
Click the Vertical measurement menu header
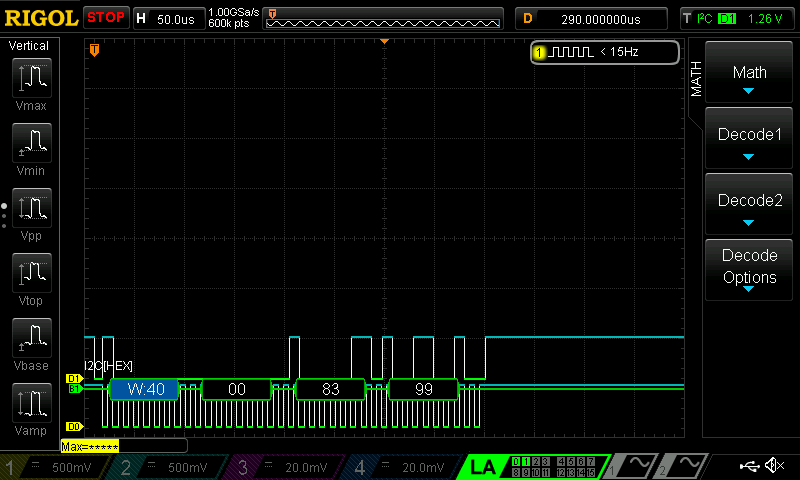[29, 46]
